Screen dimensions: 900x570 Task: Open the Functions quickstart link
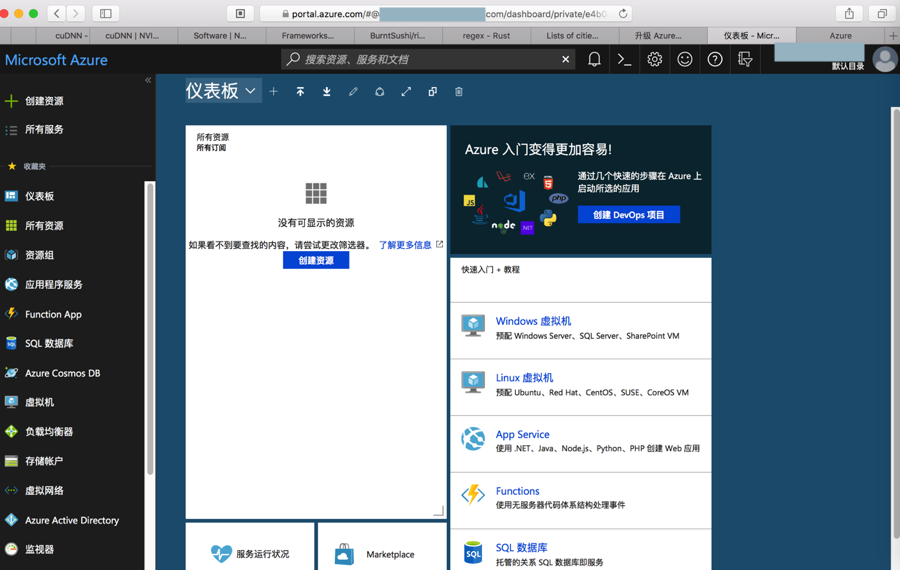coord(517,491)
